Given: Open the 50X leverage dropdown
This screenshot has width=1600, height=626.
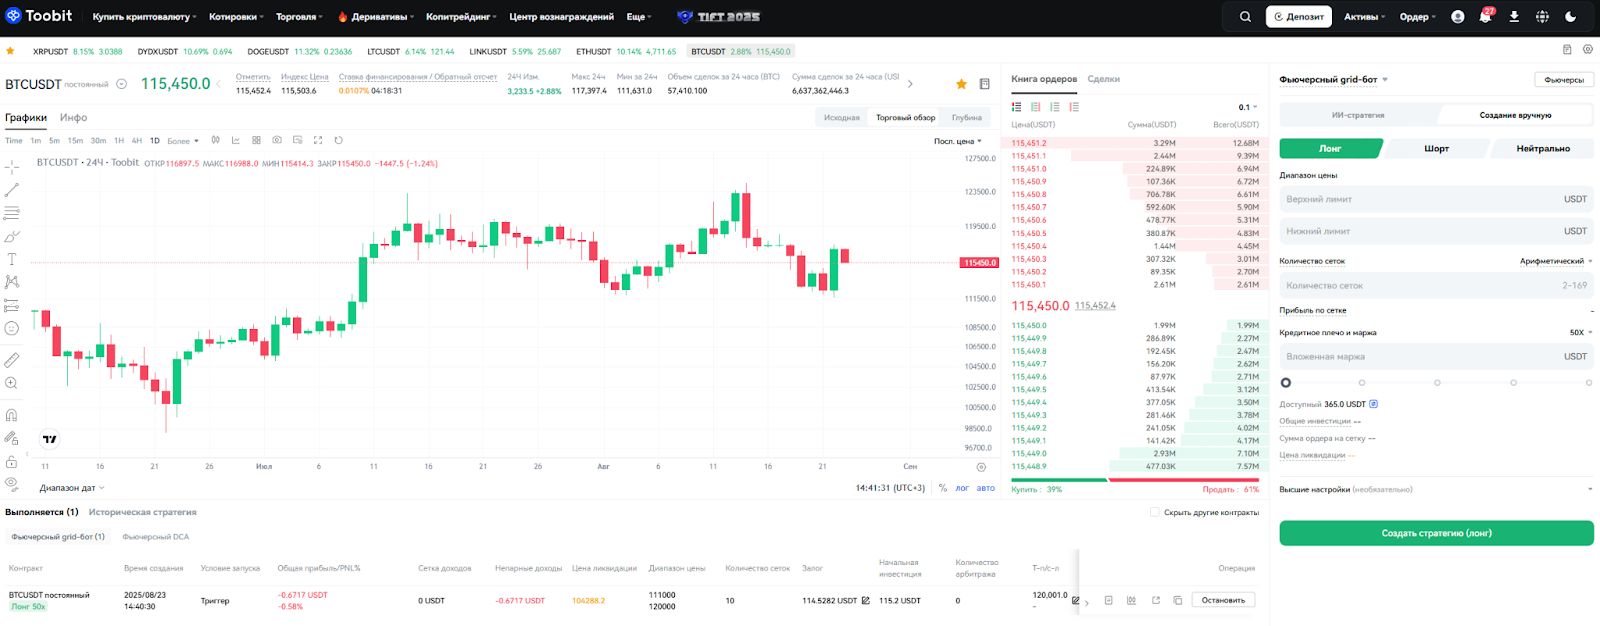Looking at the screenshot, I should (x=1581, y=332).
